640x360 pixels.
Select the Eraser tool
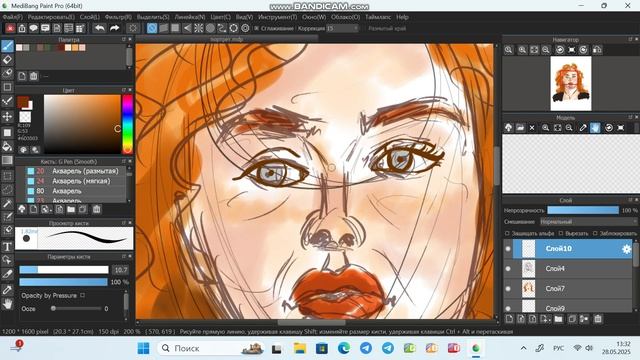click(x=7, y=60)
